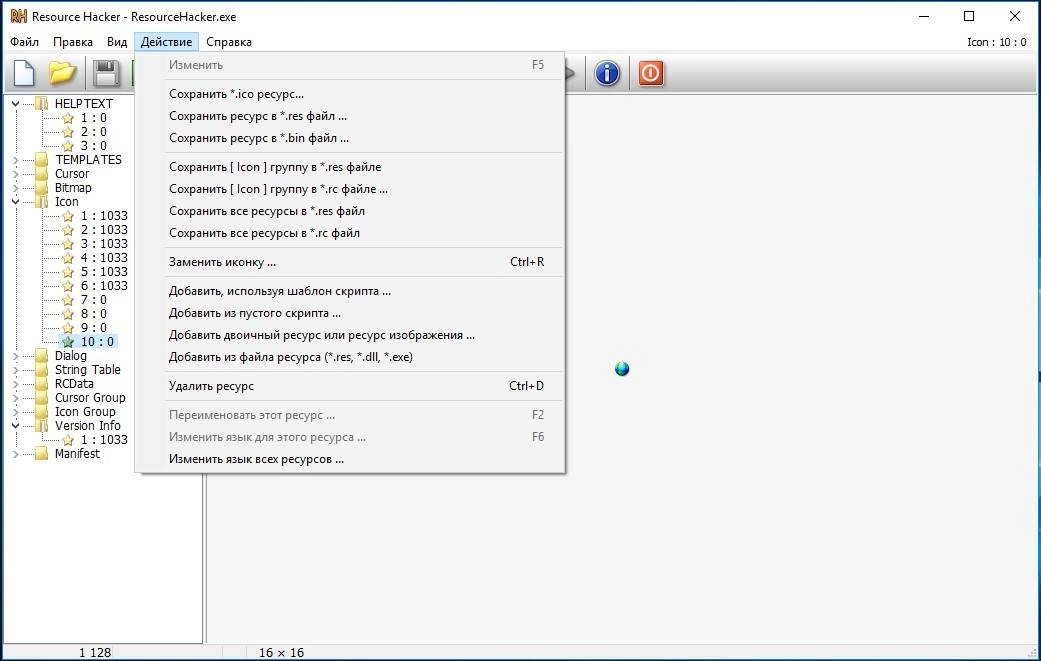Select Icon resource 6 : 1033
Viewport: 1041px width, 661px height.
[104, 285]
